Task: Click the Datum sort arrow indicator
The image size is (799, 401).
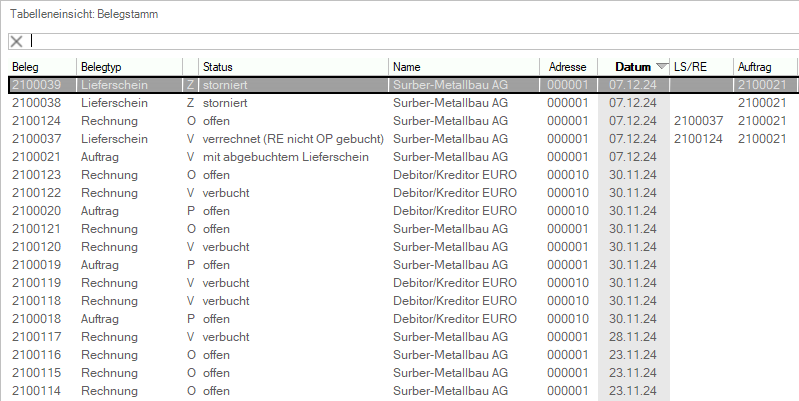Action: (x=661, y=67)
